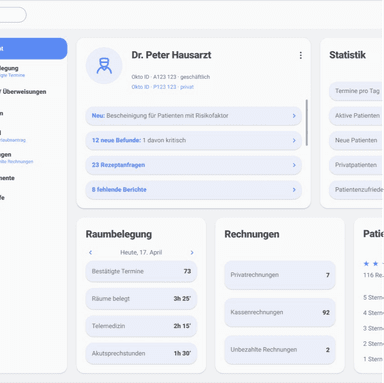Click the Überweisungen item in the sidebar
Viewport: 384px width, 383px height.
(x=23, y=92)
